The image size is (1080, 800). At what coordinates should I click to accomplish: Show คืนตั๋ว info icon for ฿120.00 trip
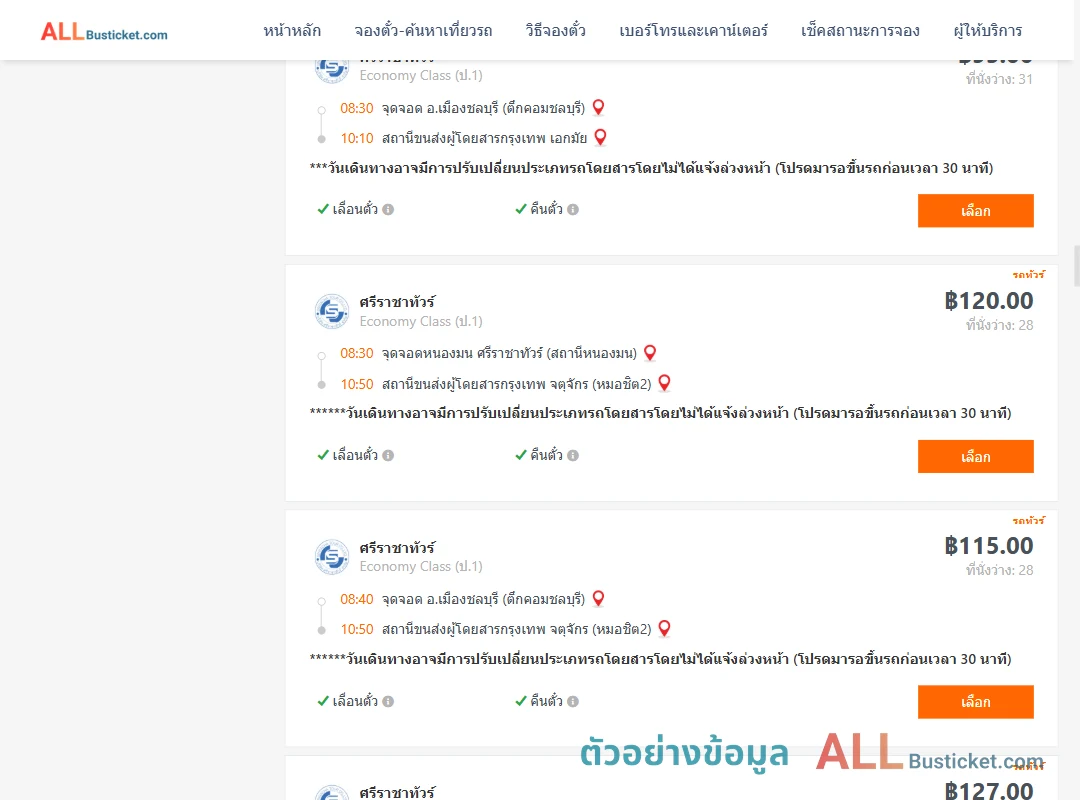click(573, 455)
